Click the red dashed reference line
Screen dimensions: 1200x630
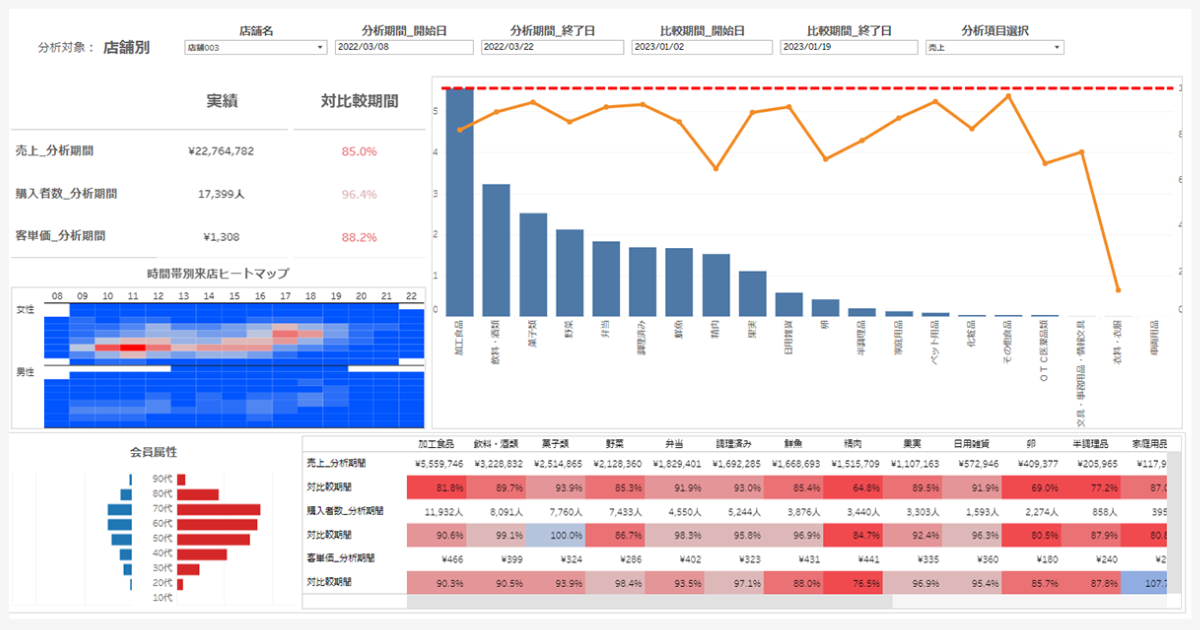click(800, 89)
